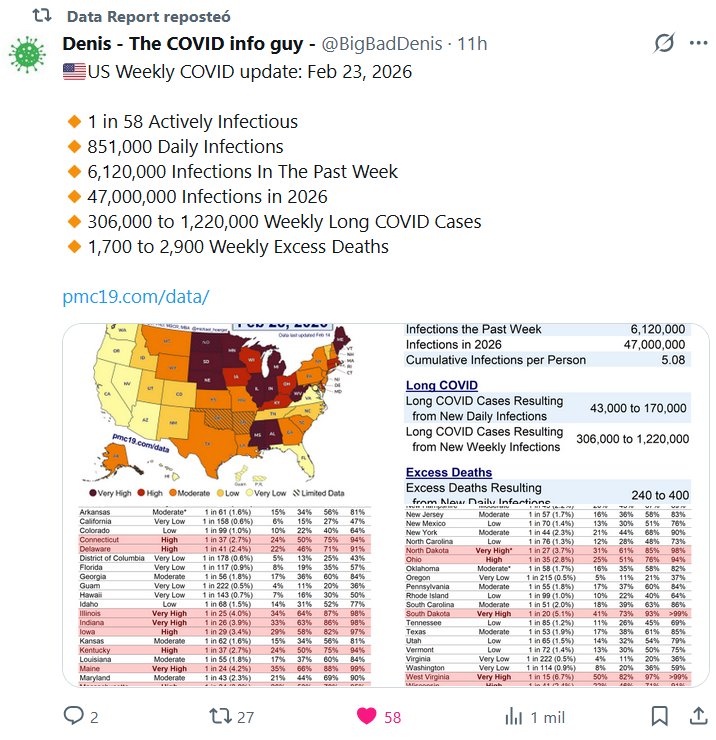Toggle the bookmark icon on this post
716x740 pixels.
660,716
